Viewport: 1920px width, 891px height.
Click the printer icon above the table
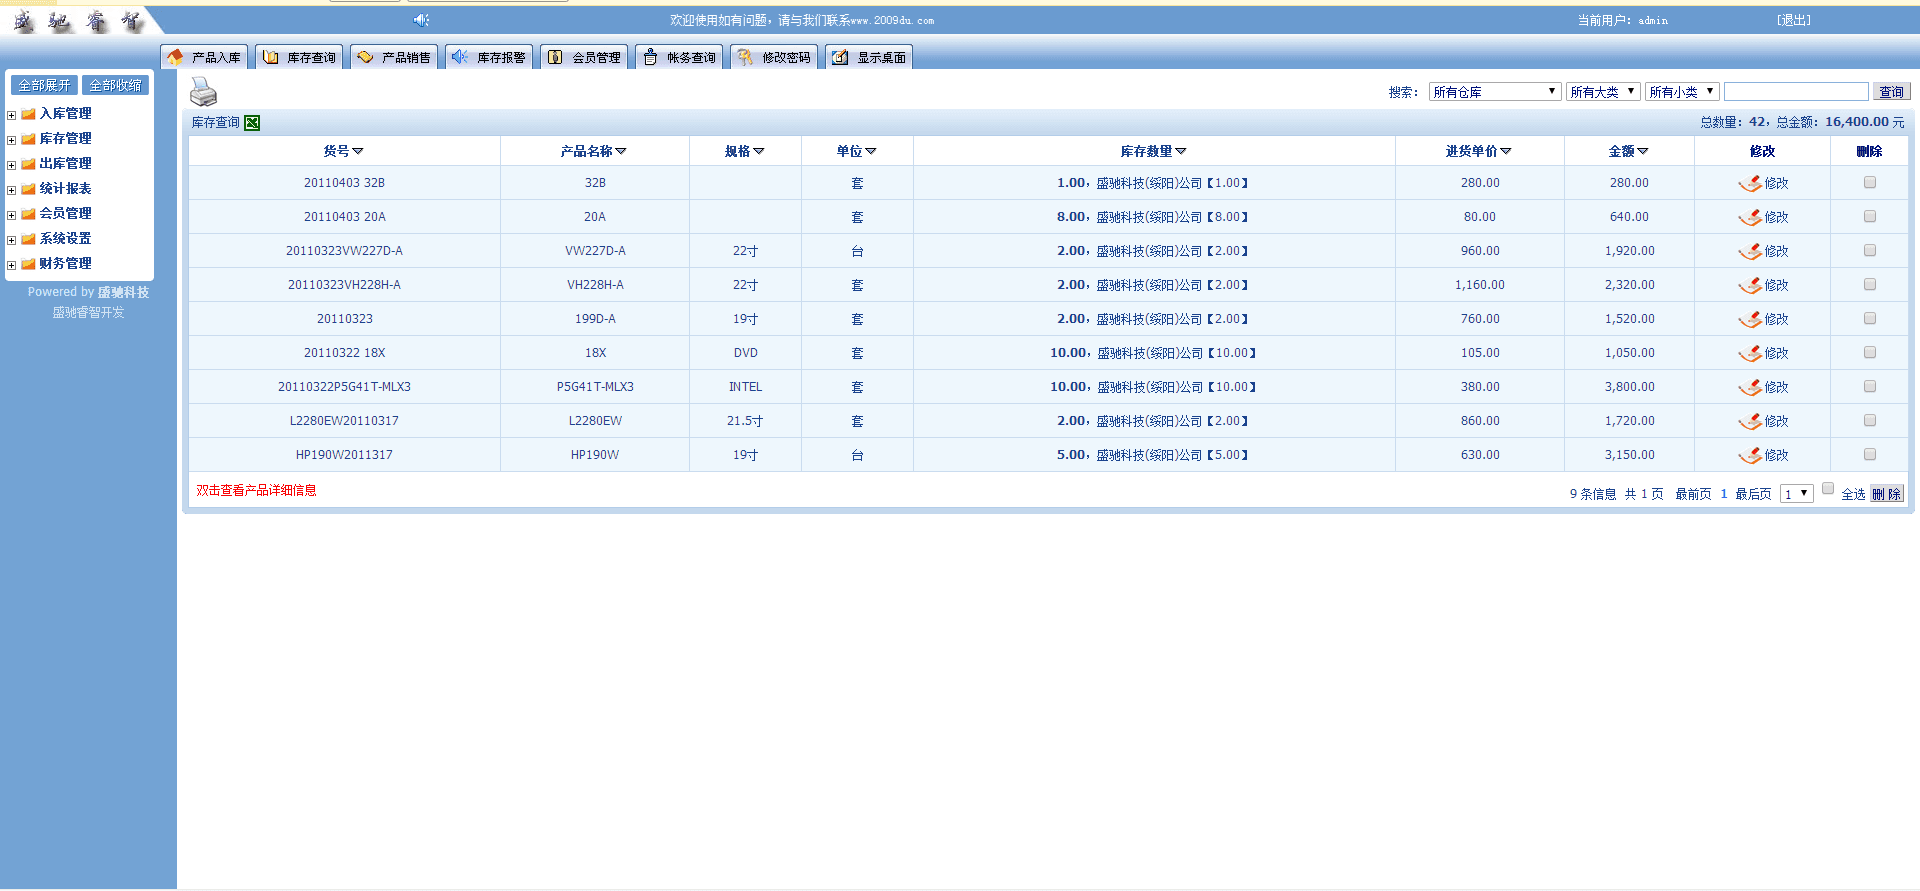(203, 92)
